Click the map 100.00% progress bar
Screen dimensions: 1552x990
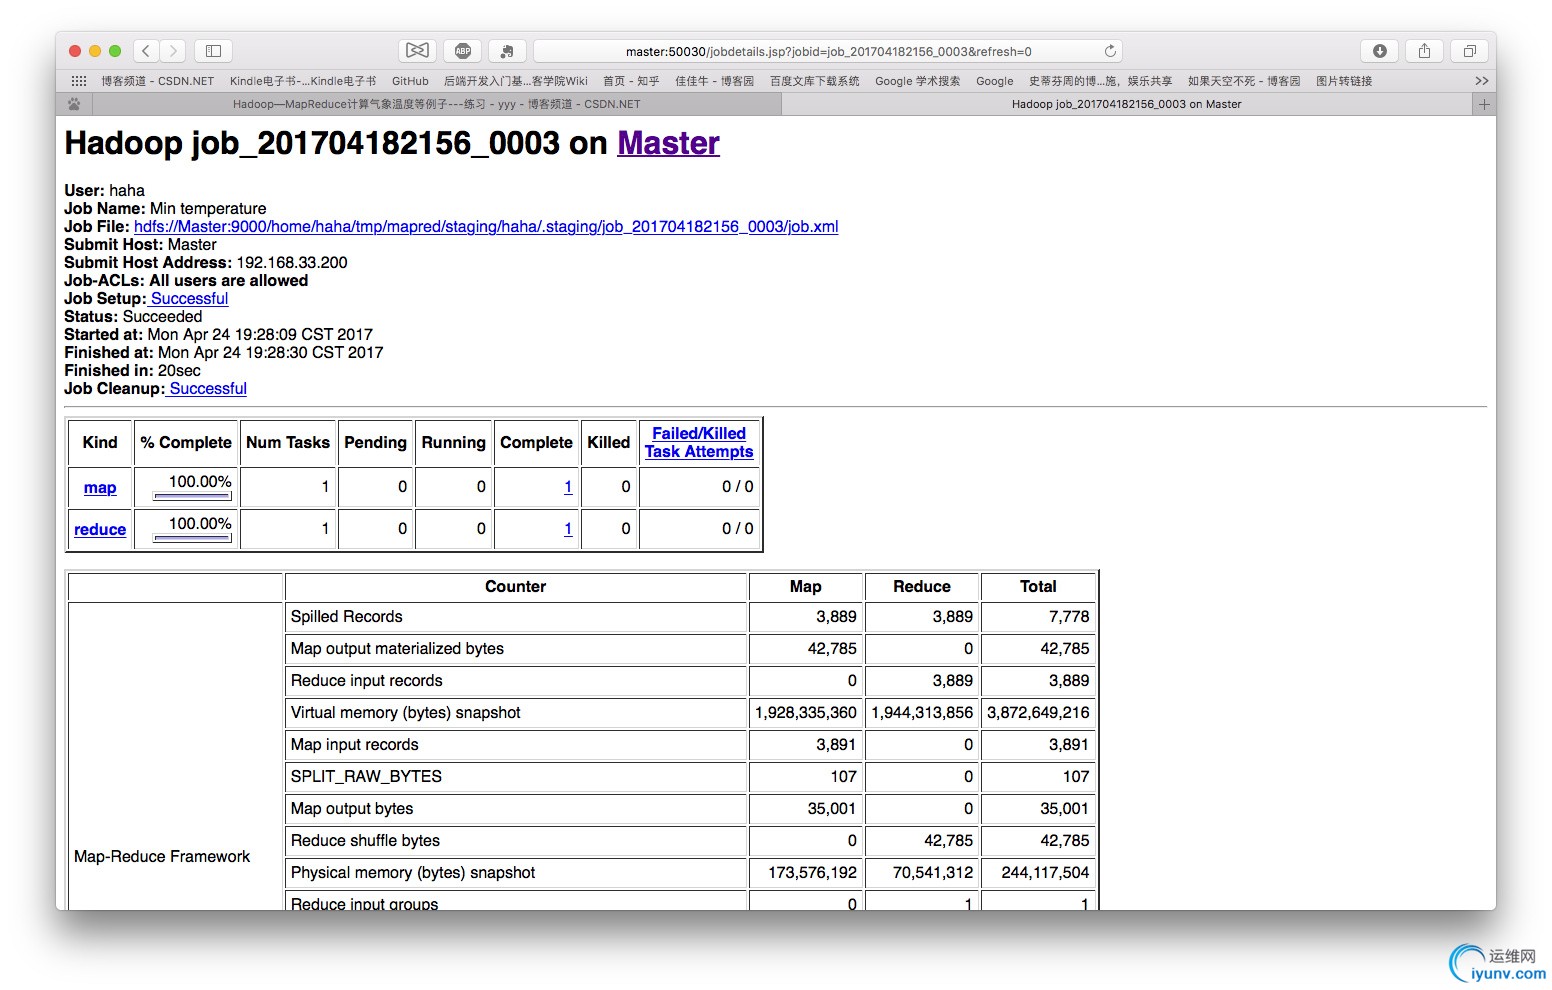[192, 496]
